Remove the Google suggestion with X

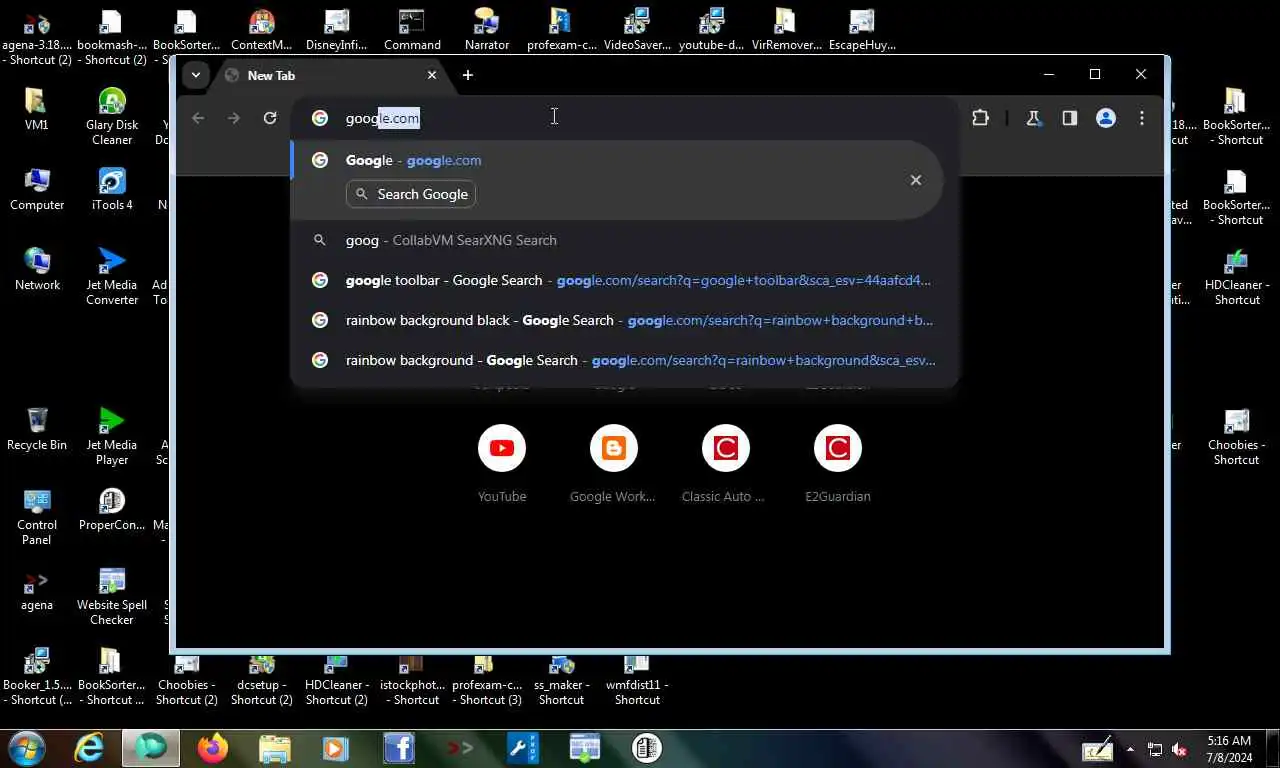(x=915, y=180)
